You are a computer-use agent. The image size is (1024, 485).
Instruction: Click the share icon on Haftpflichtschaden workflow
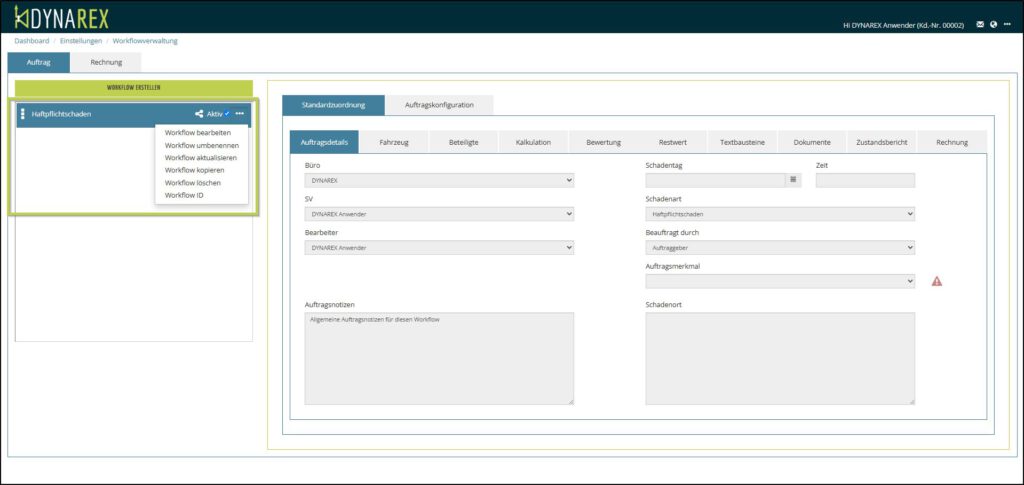click(199, 114)
